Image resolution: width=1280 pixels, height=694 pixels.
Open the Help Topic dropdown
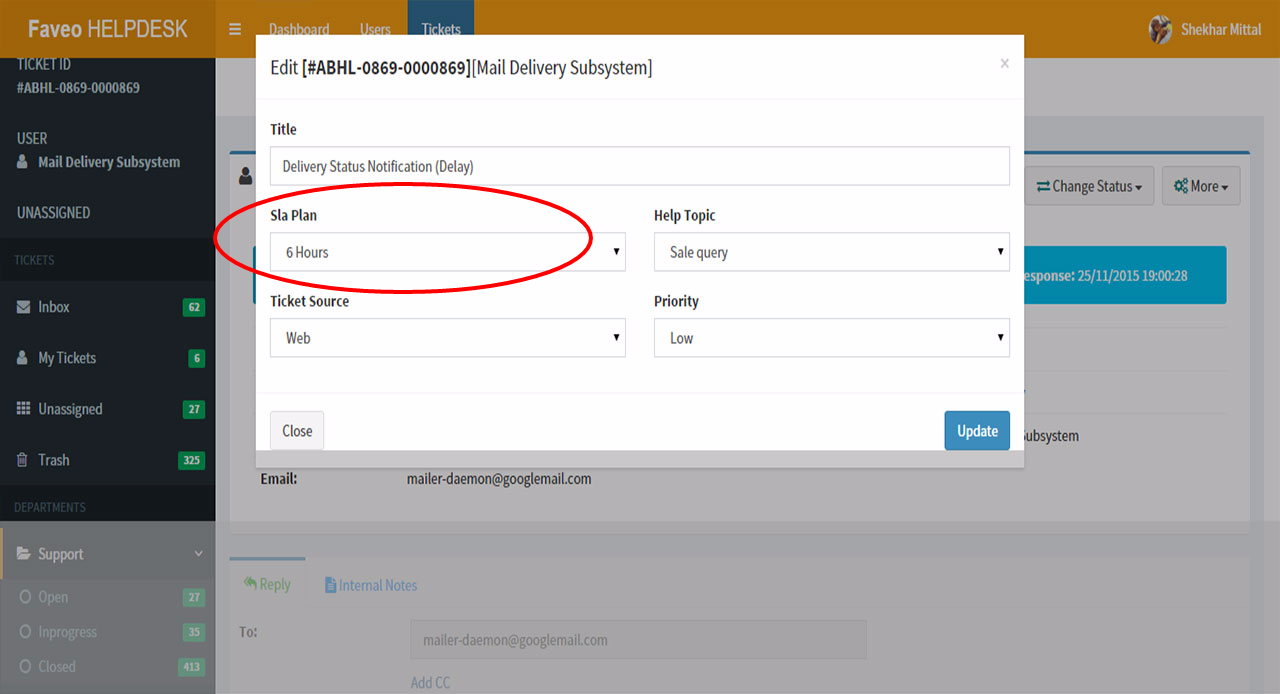[x=831, y=252]
